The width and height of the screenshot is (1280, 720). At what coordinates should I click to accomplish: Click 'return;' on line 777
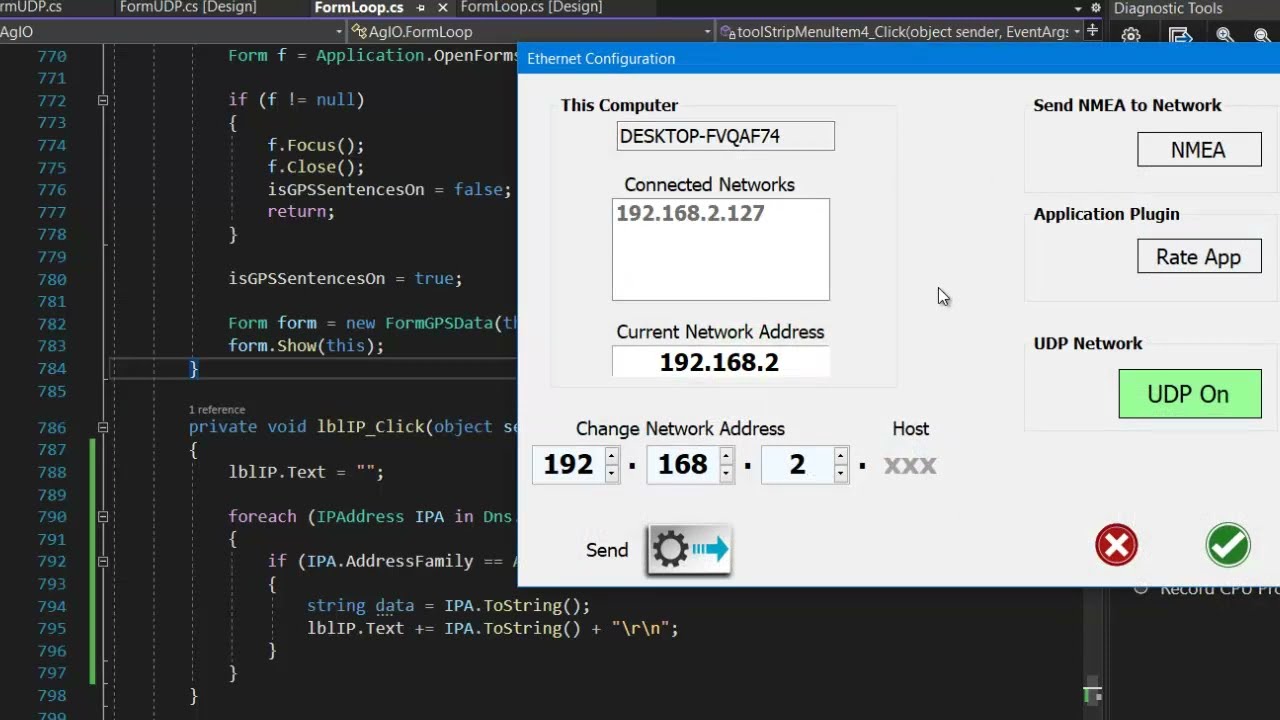tap(301, 211)
